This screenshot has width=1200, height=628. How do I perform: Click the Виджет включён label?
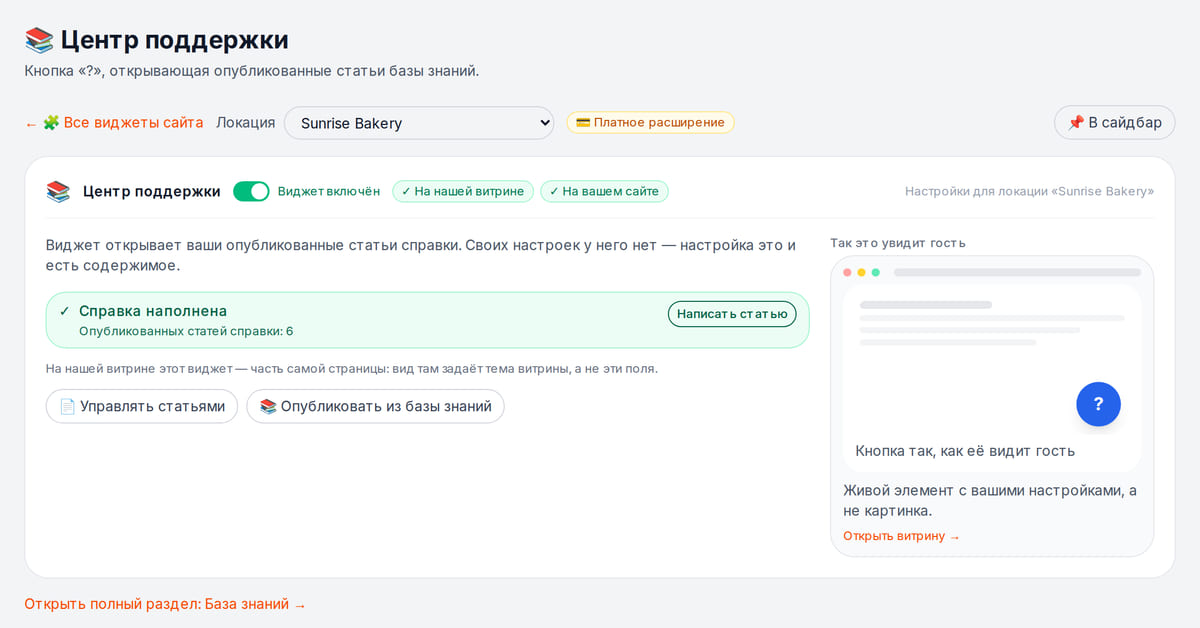(x=329, y=191)
